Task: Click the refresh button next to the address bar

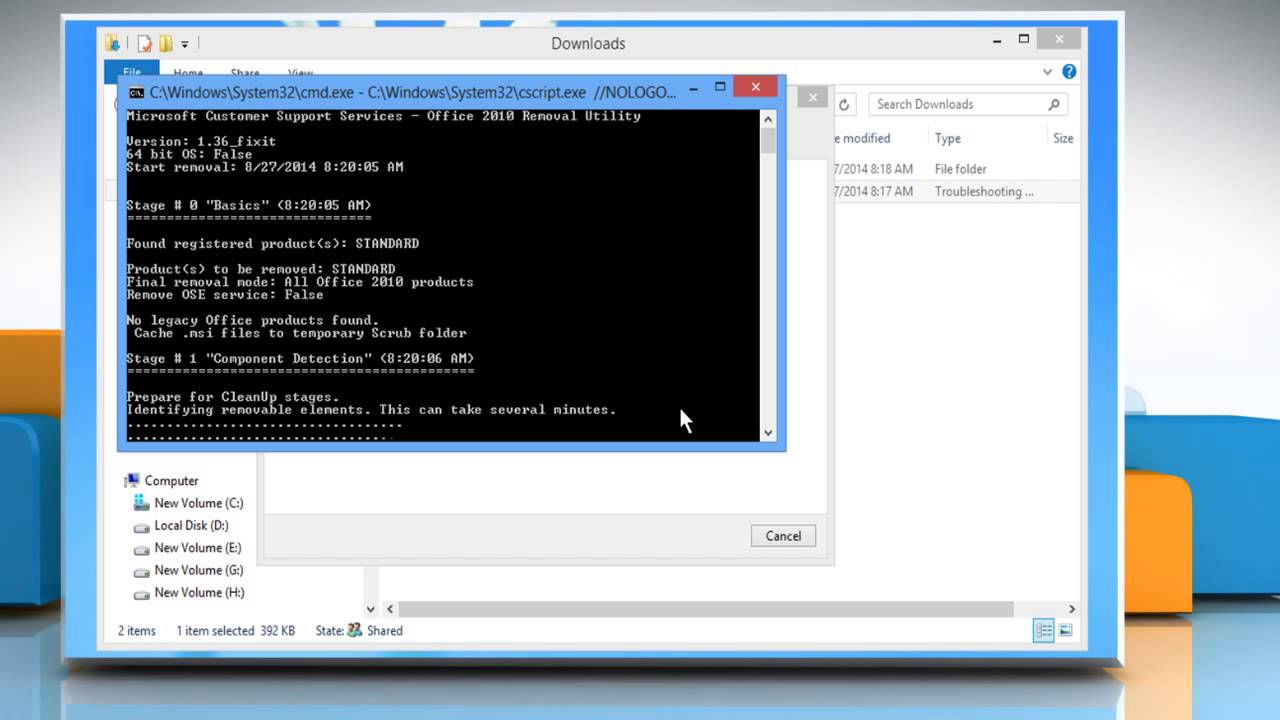Action: click(x=844, y=104)
